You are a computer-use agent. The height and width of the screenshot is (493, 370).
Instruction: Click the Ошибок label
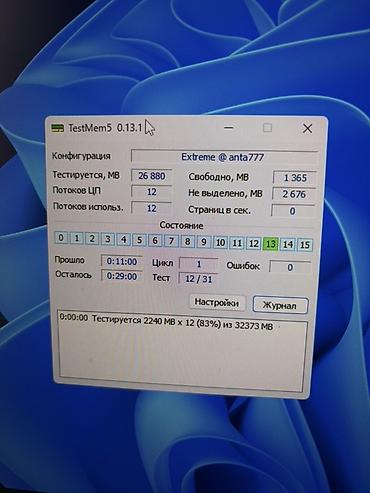pos(243,266)
